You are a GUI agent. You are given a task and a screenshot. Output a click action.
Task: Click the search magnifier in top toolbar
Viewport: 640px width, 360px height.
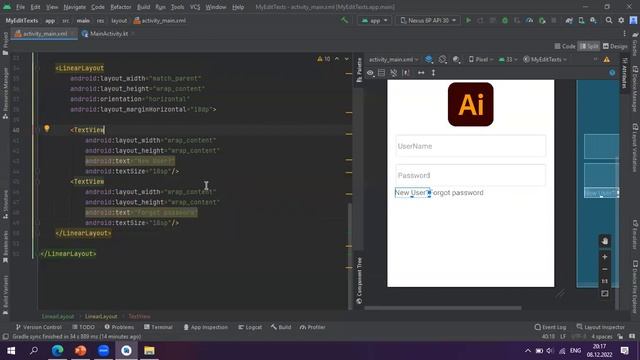609,20
